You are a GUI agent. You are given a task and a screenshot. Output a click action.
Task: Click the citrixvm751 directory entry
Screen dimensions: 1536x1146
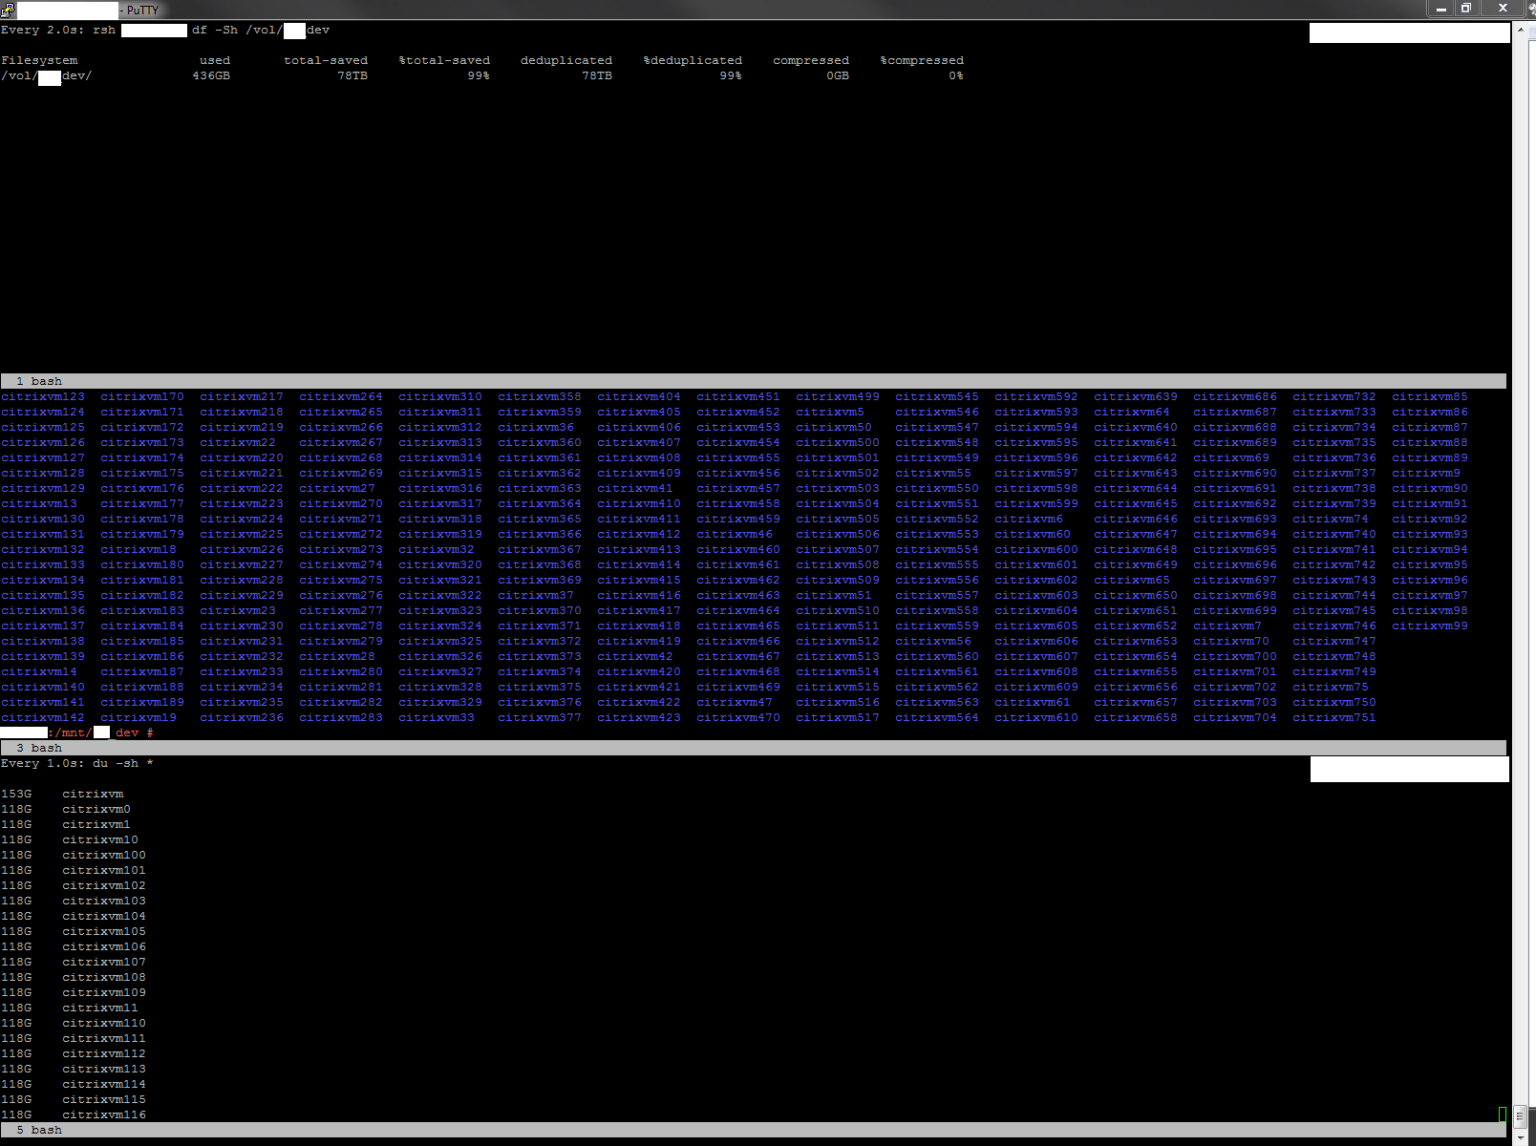1334,717
